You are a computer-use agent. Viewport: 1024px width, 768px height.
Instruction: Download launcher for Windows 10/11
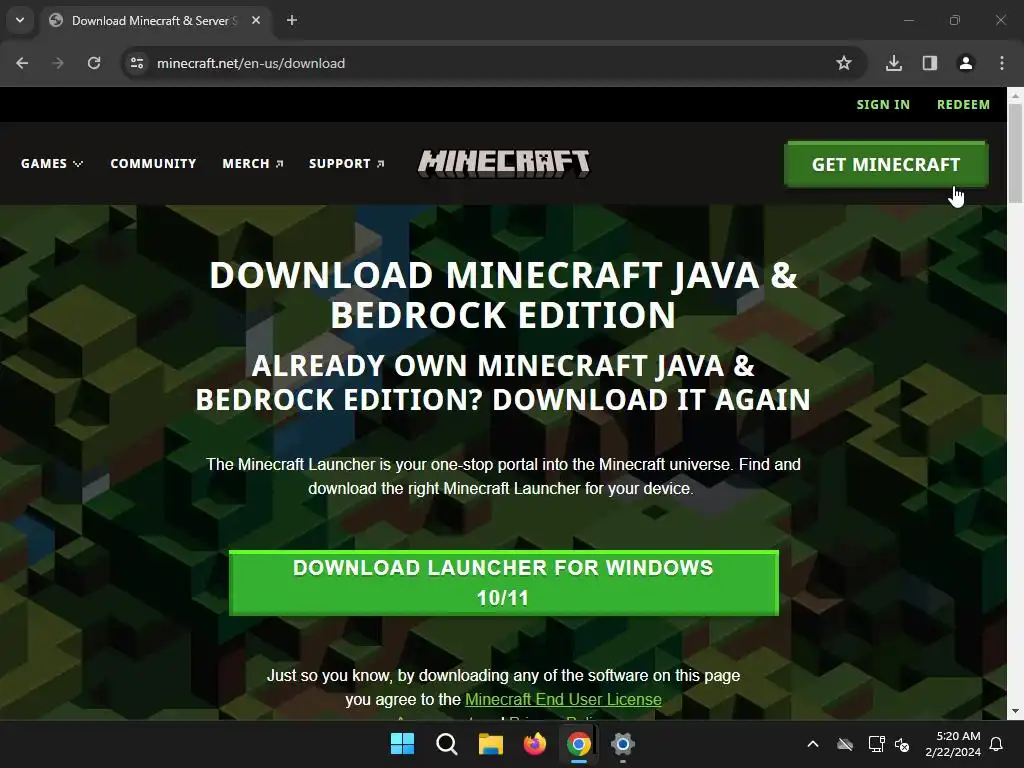(504, 583)
